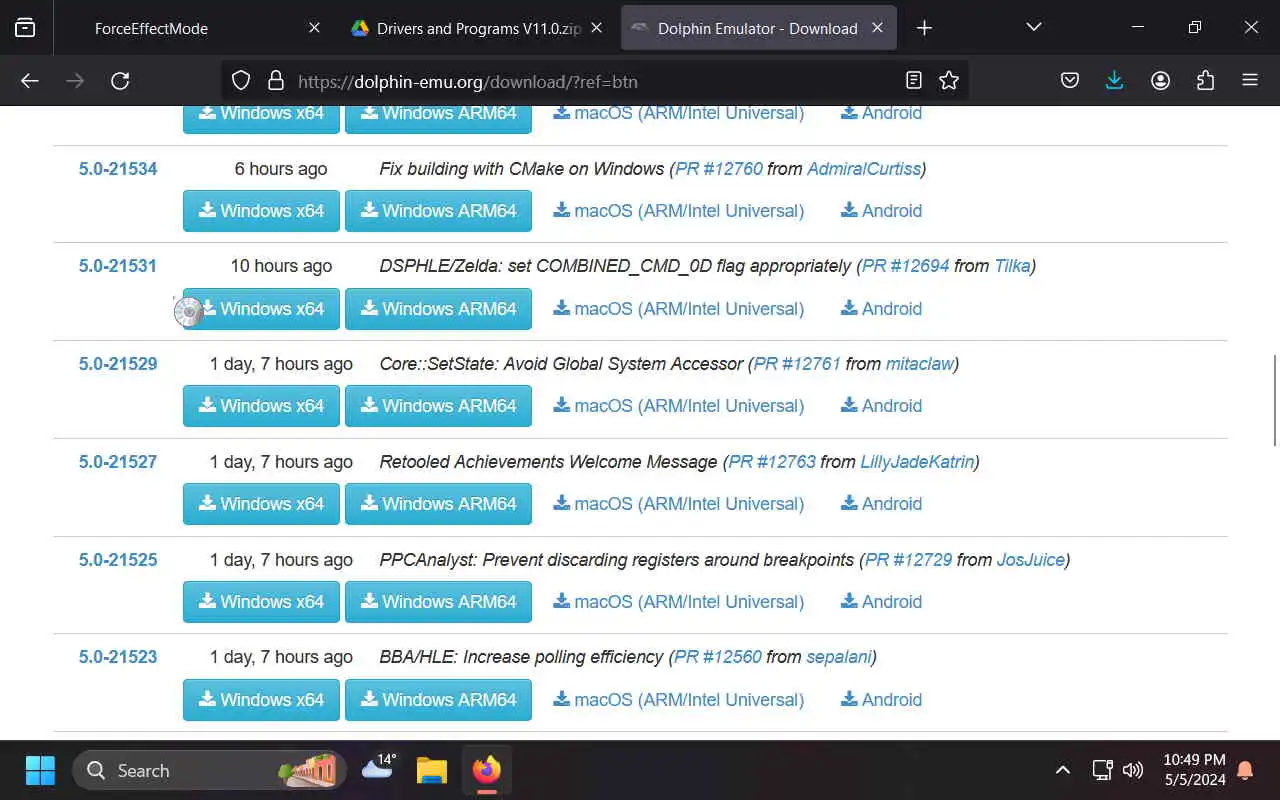Close the ForceEffectMode tab

314,28
